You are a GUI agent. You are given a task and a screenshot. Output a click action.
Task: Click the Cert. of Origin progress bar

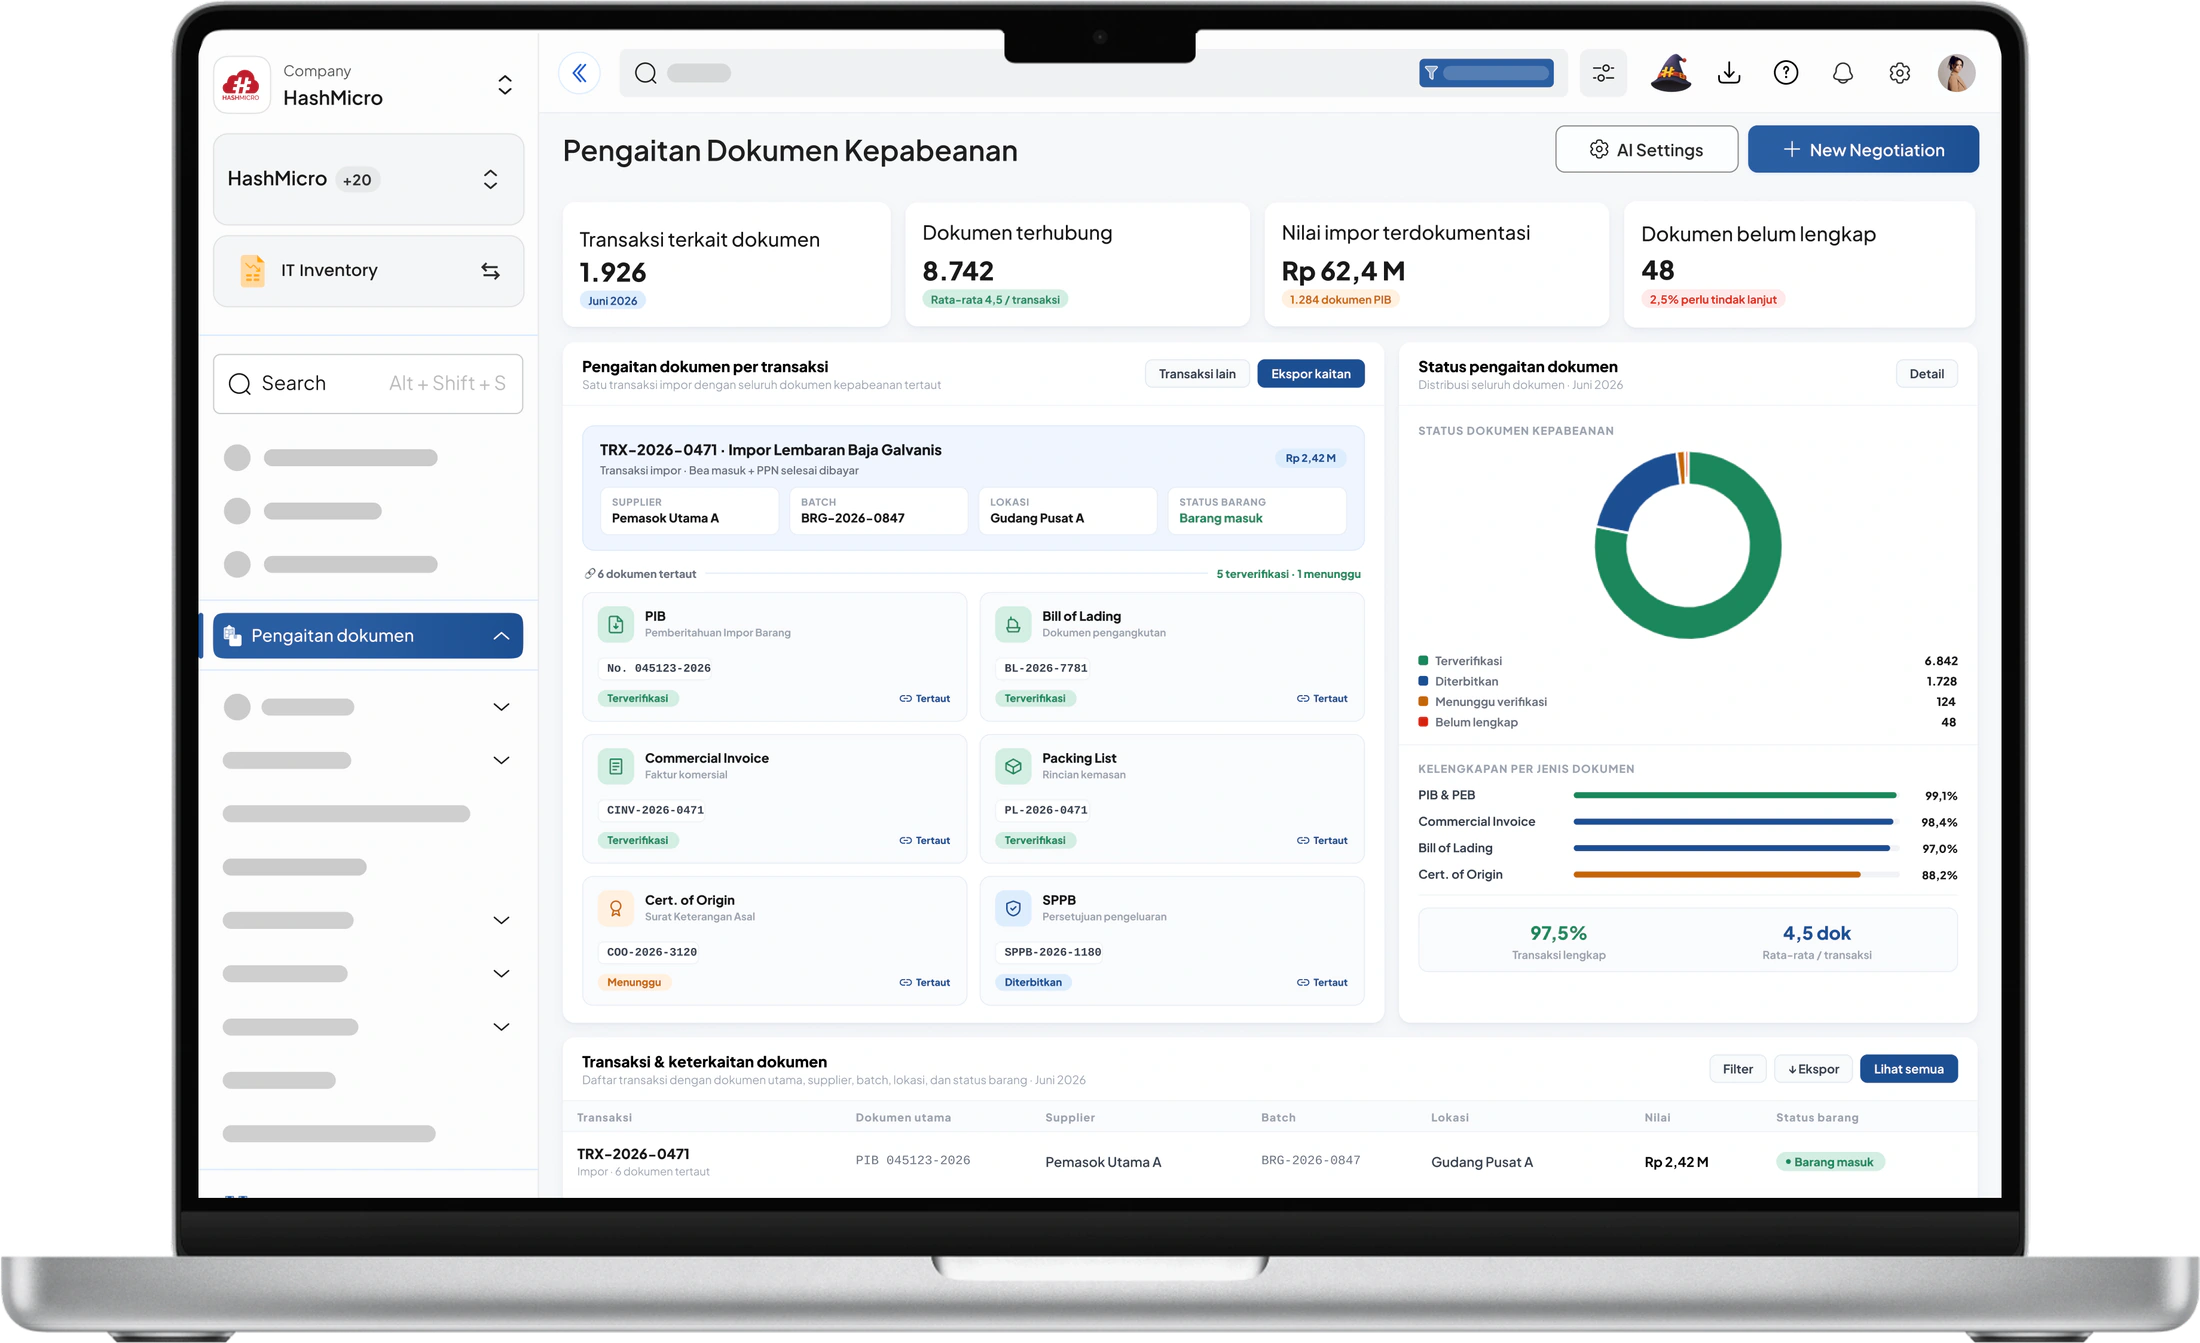tap(1736, 875)
